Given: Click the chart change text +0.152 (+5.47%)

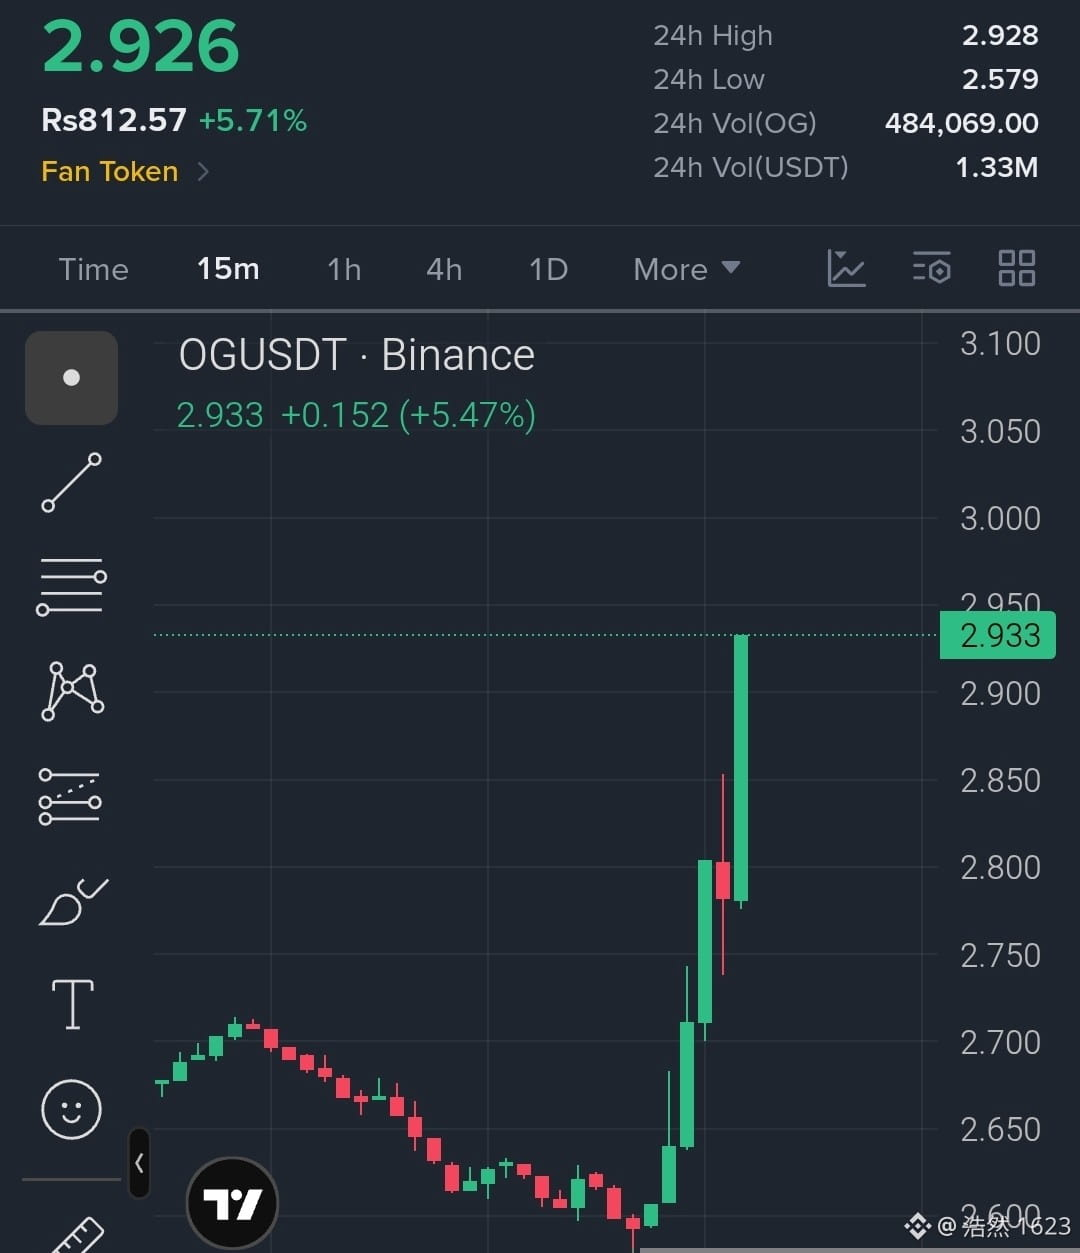Looking at the screenshot, I should 408,415.
